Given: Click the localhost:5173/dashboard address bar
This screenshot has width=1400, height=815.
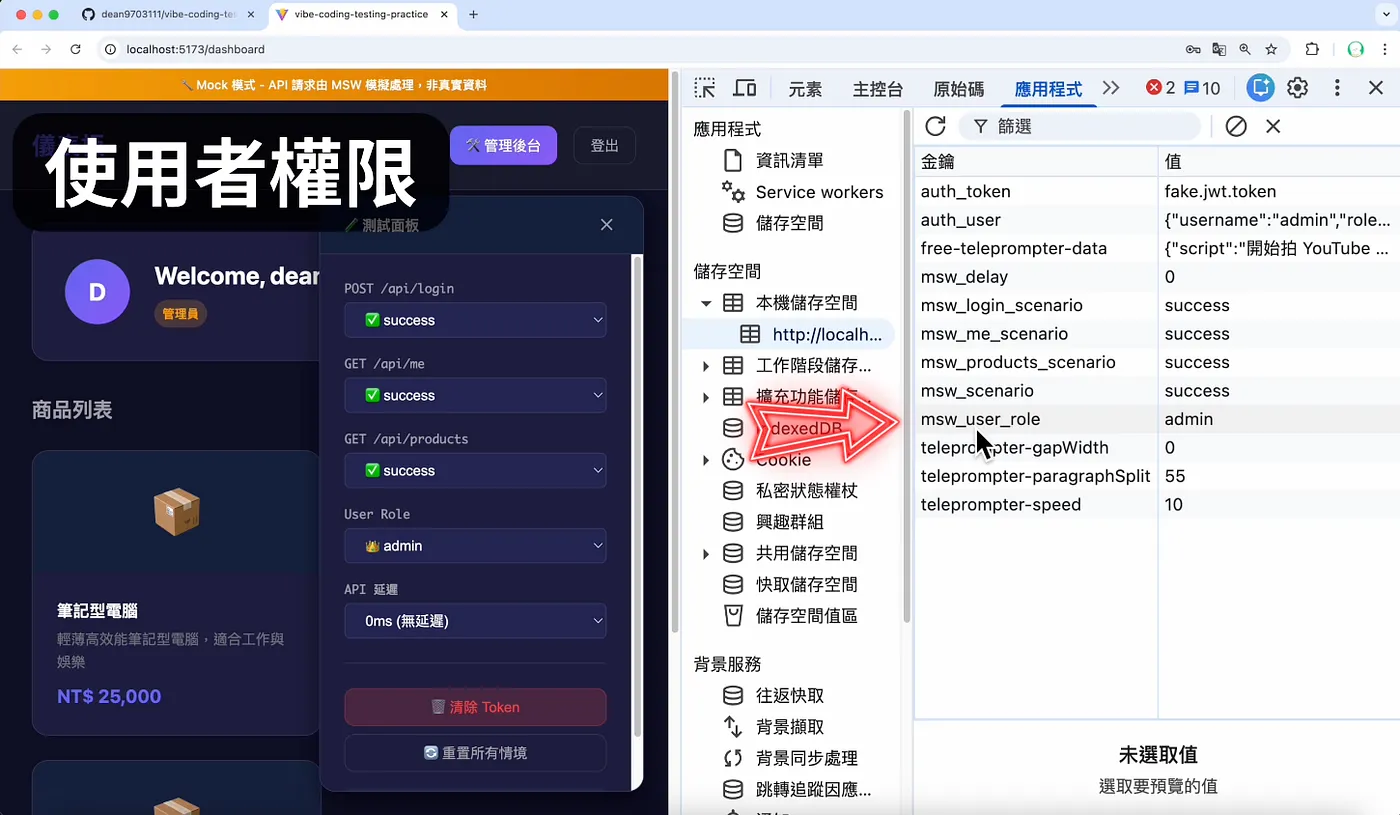Looking at the screenshot, I should click(x=640, y=49).
